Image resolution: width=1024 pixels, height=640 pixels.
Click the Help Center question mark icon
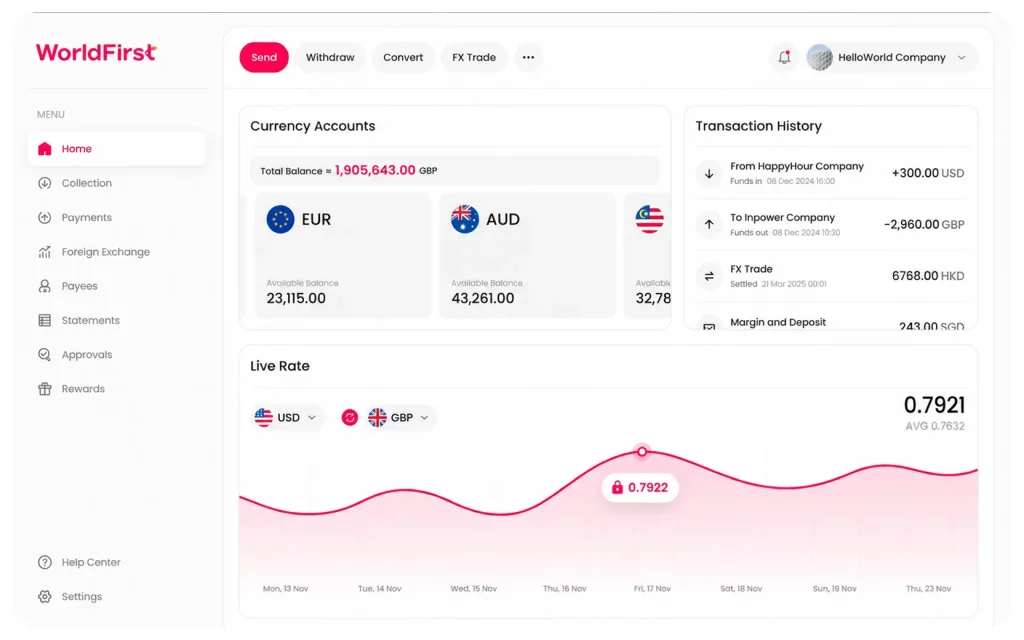pyautogui.click(x=44, y=562)
